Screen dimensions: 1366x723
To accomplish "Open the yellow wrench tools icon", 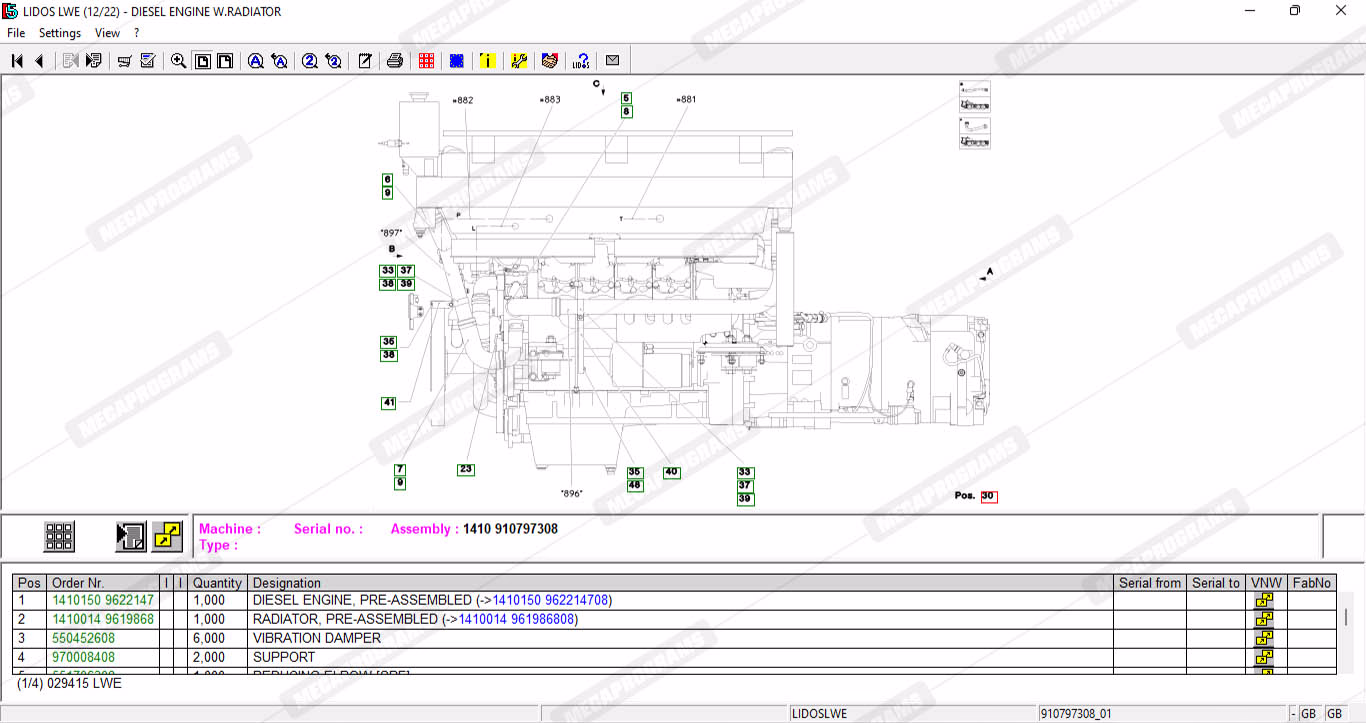I will click(519, 61).
